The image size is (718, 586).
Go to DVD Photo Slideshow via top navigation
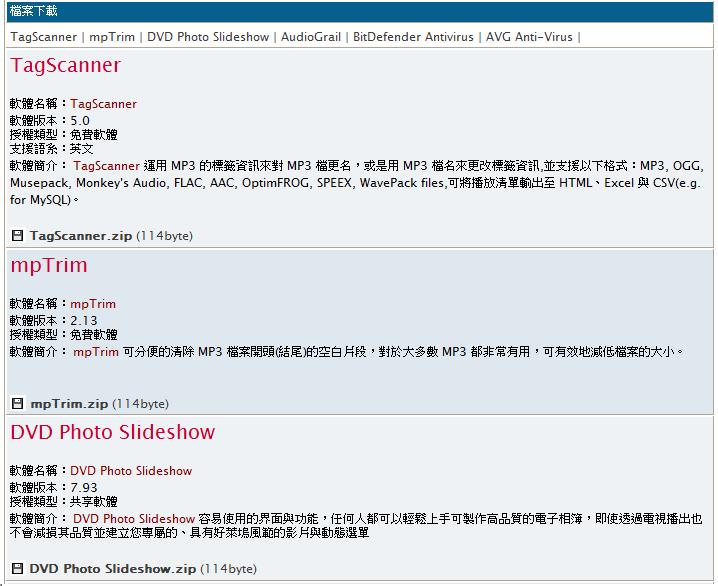(x=208, y=37)
